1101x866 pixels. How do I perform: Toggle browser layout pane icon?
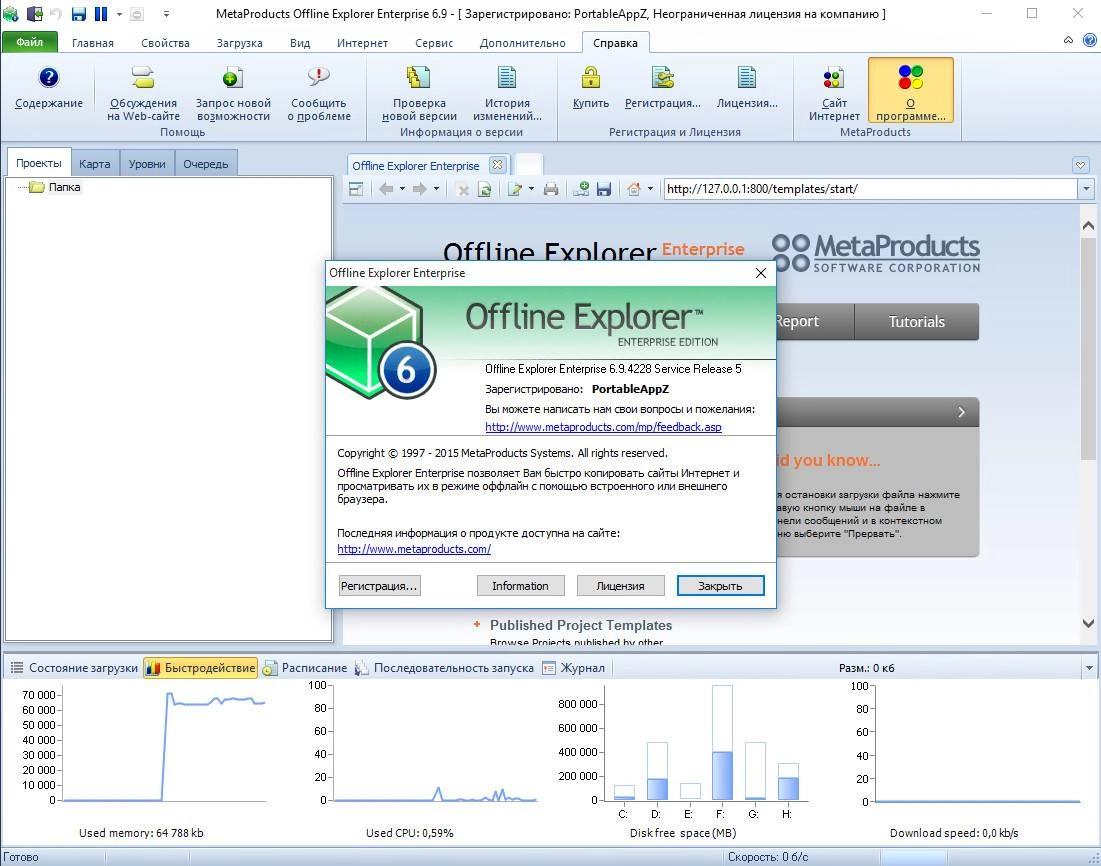[x=356, y=189]
